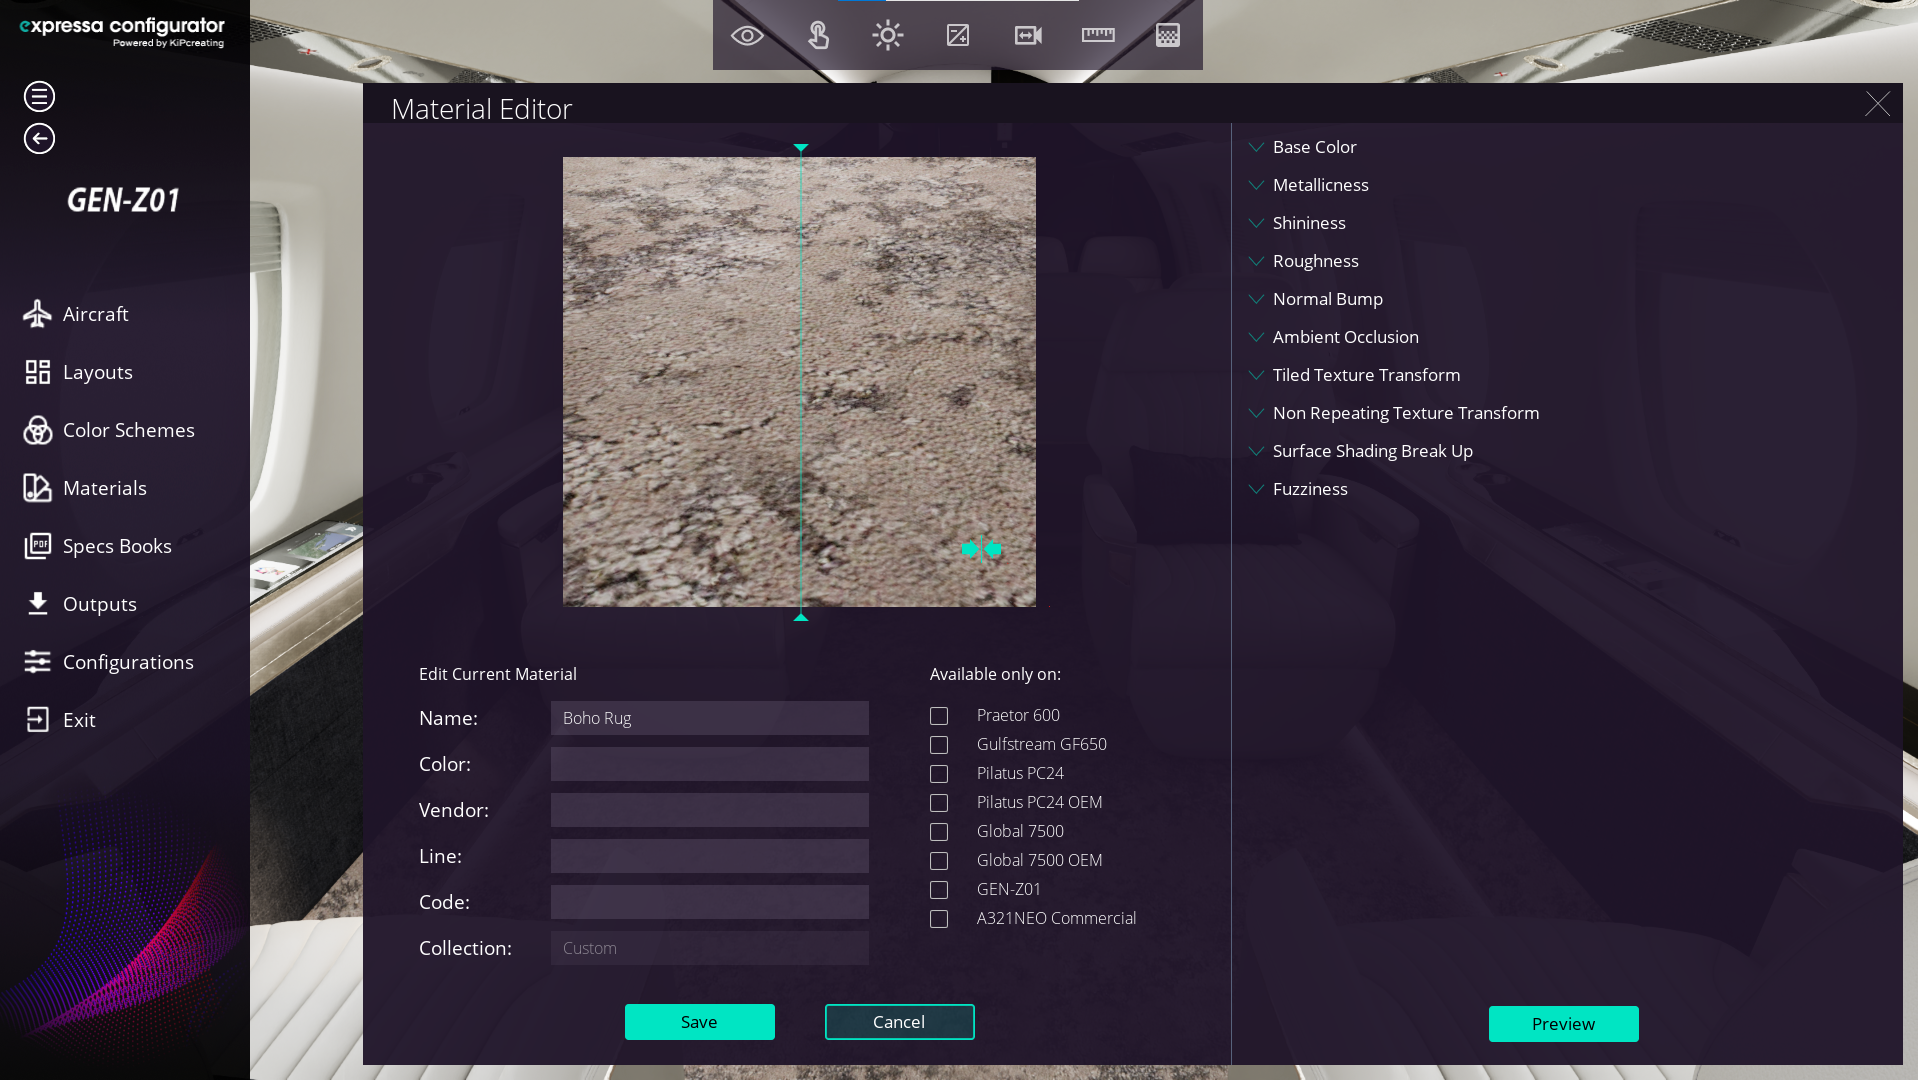This screenshot has width=1918, height=1080.
Task: Expand the Fuzziness section
Action: pos(1309,489)
